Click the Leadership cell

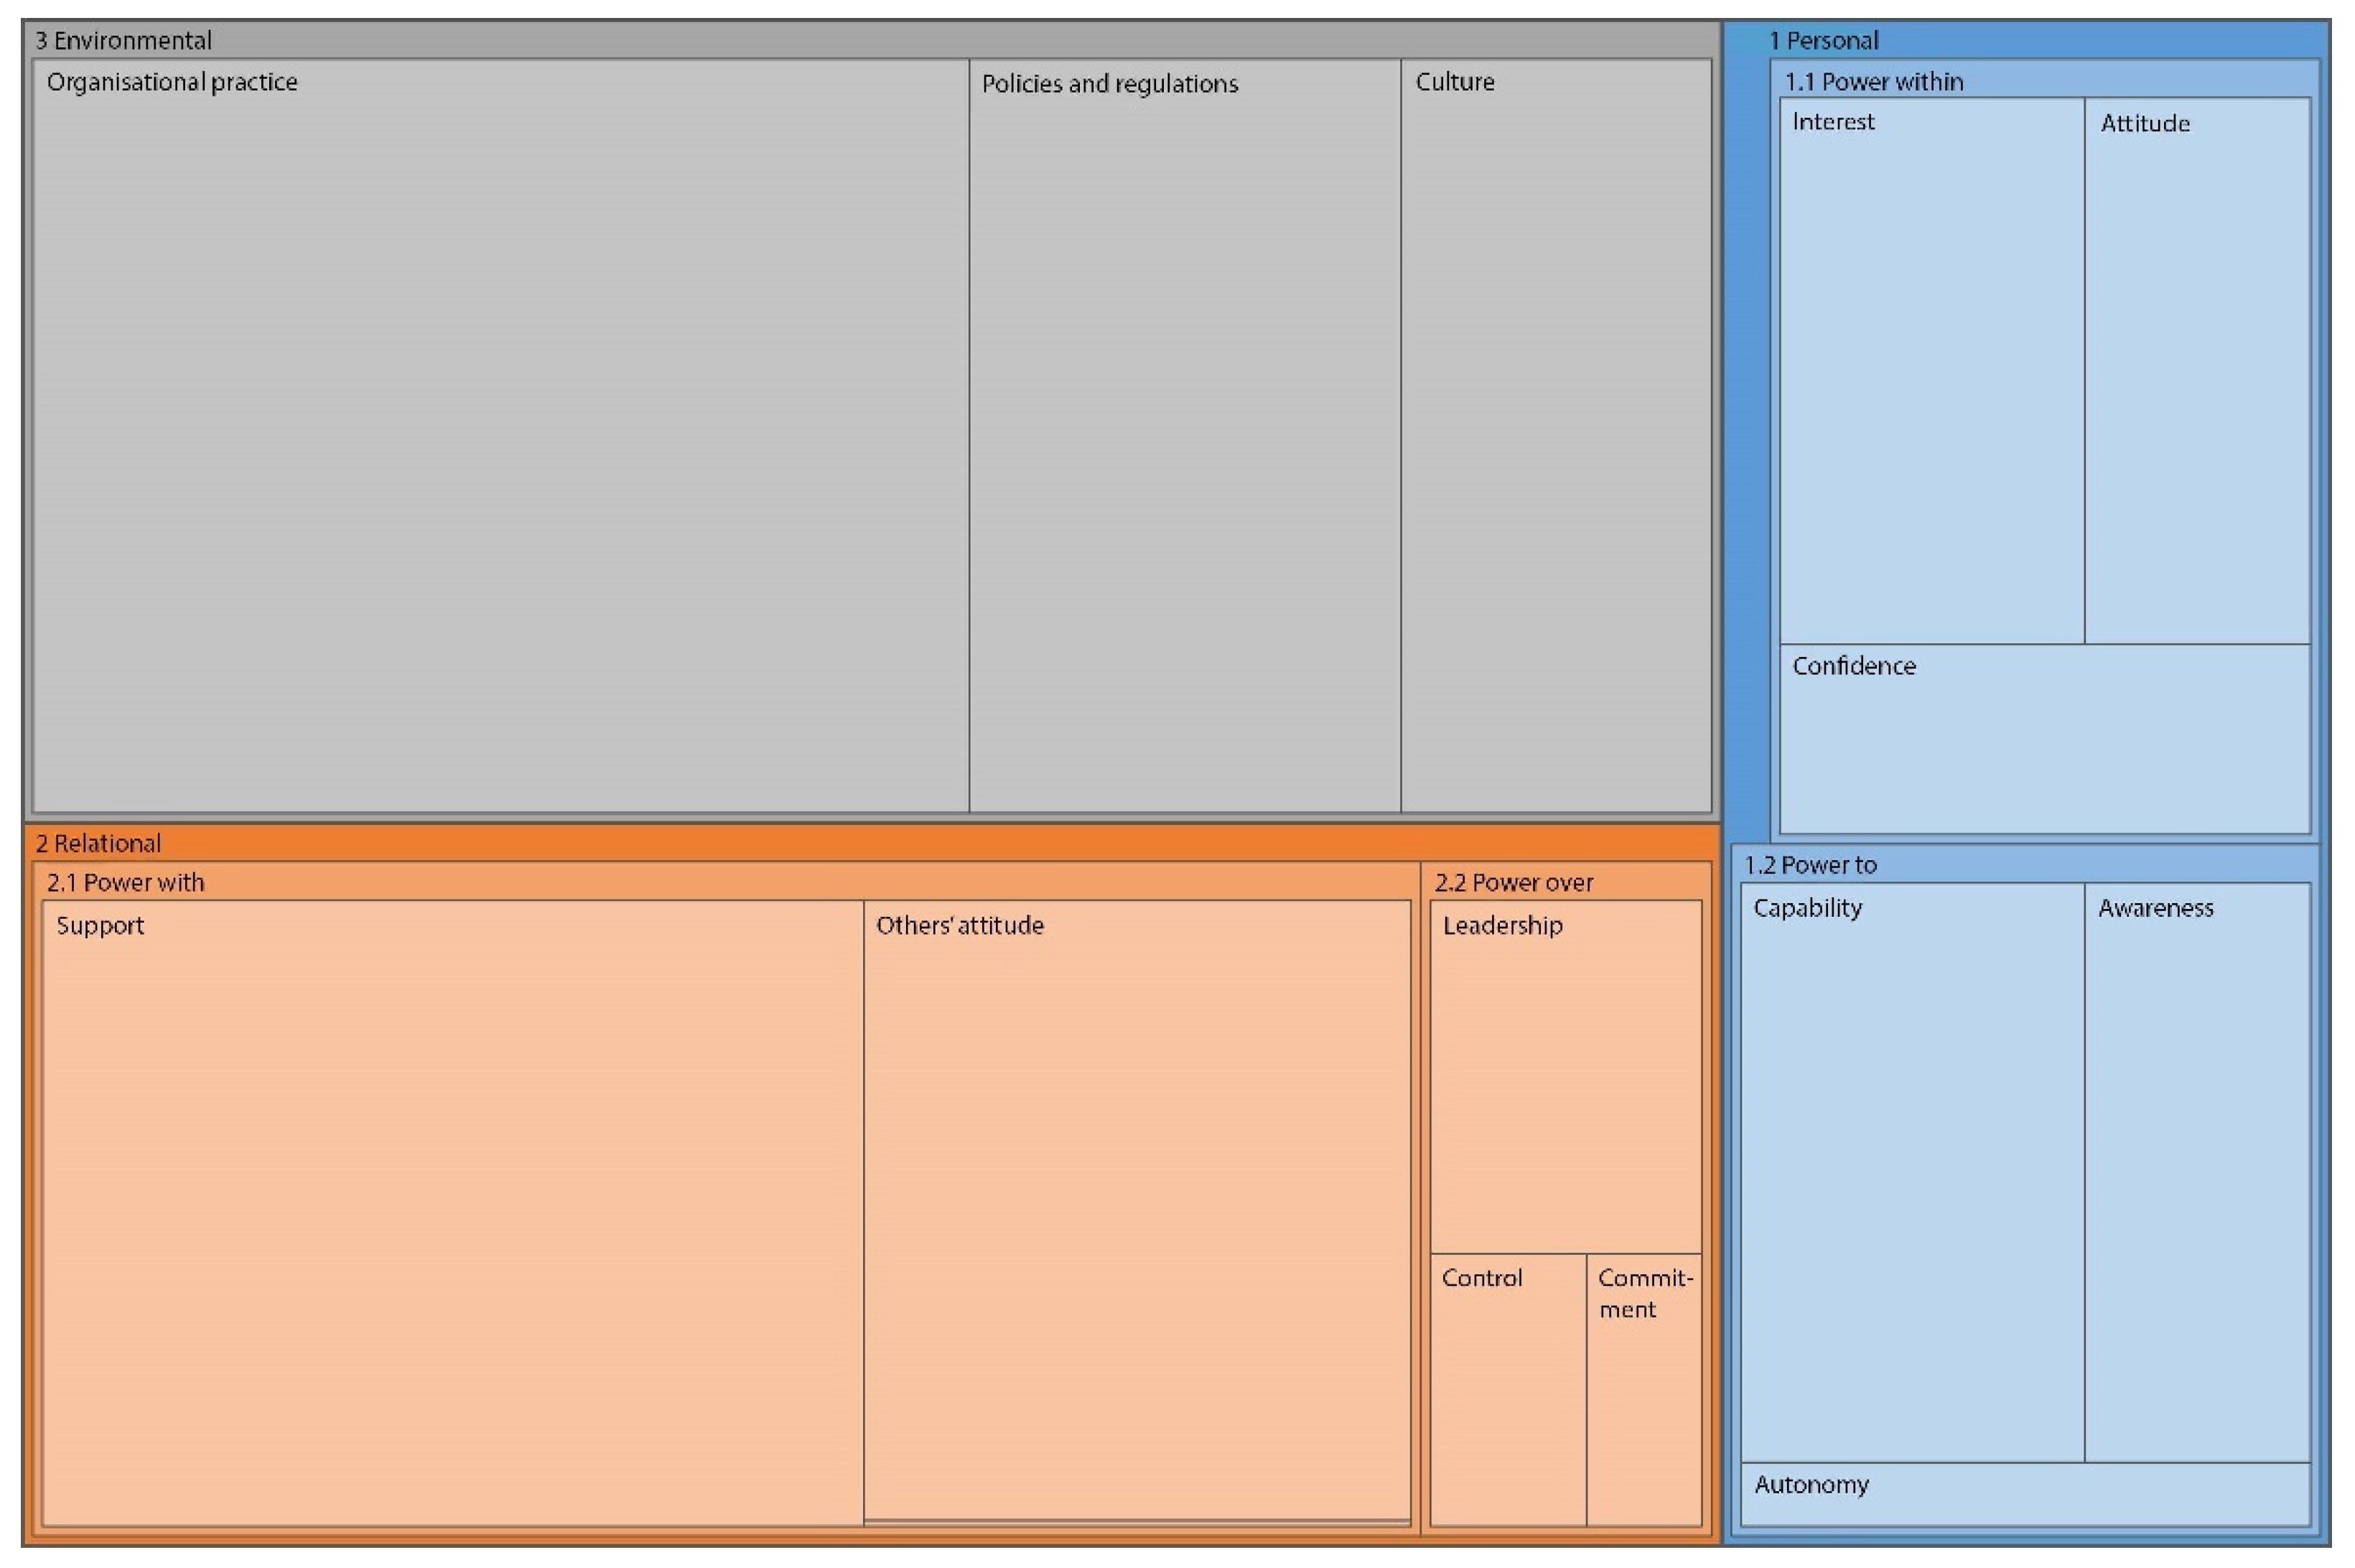1565,1076
